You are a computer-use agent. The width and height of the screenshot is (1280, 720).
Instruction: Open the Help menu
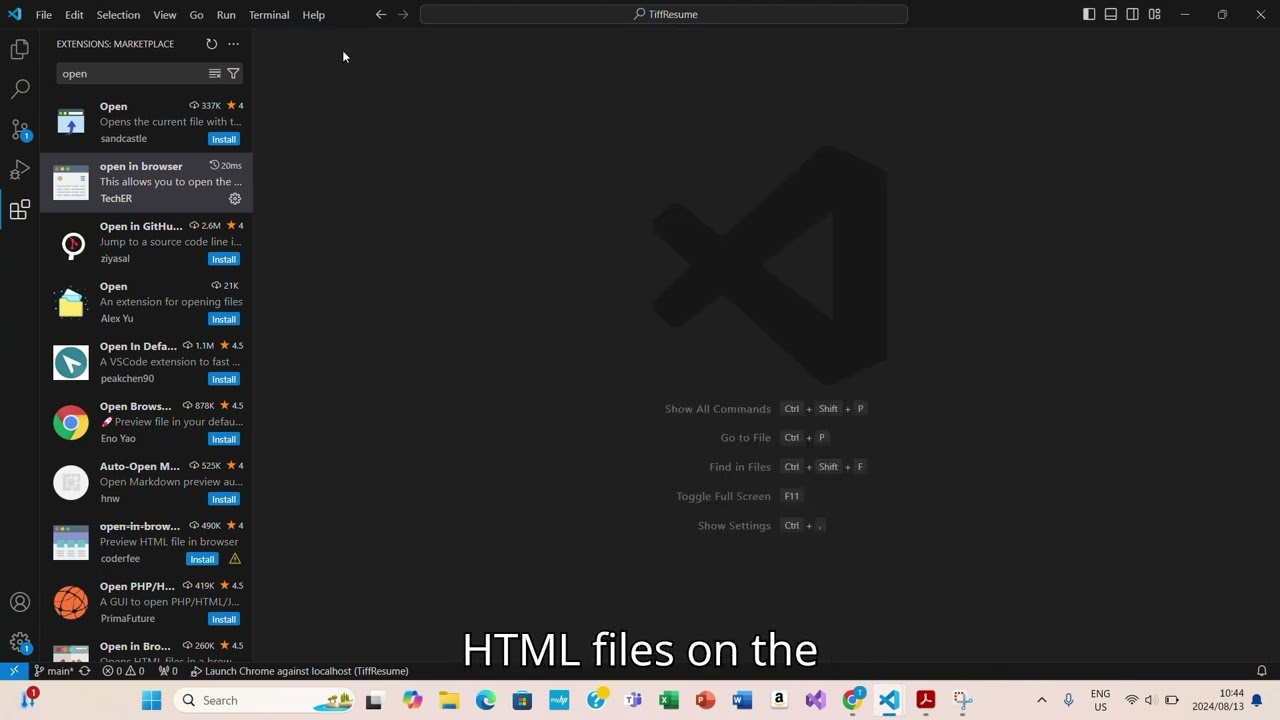point(314,15)
